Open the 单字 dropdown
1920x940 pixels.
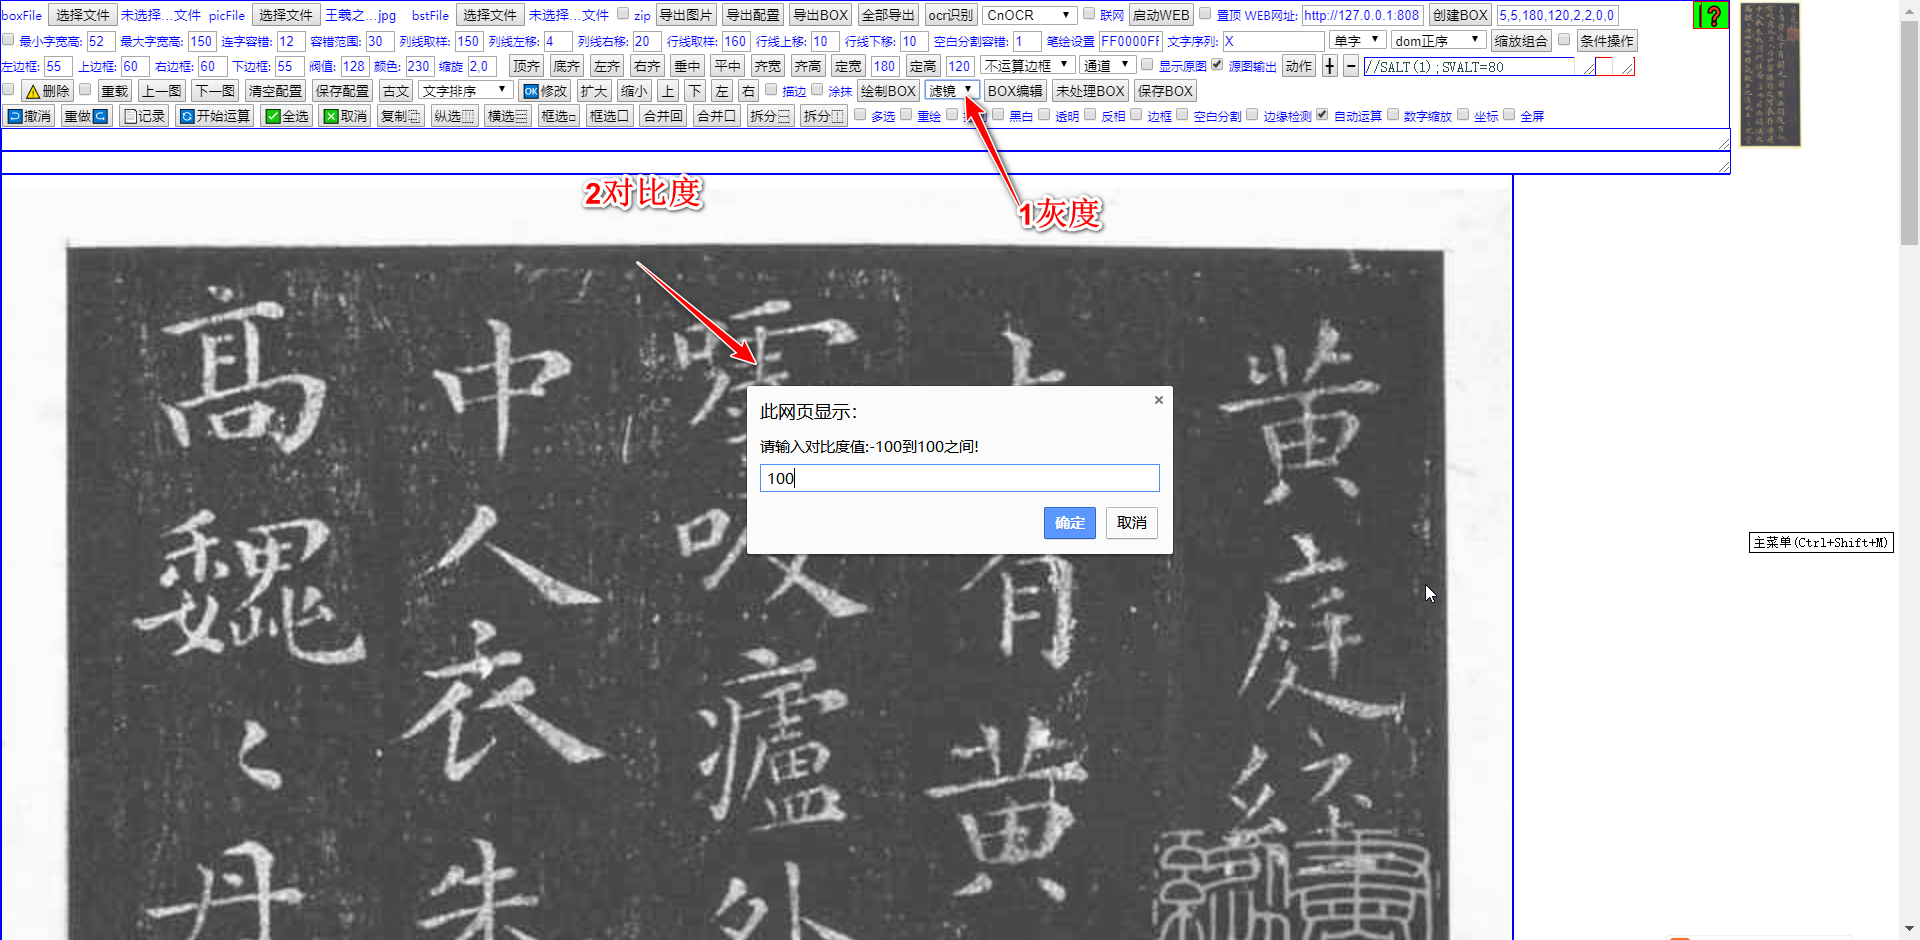pos(1358,41)
